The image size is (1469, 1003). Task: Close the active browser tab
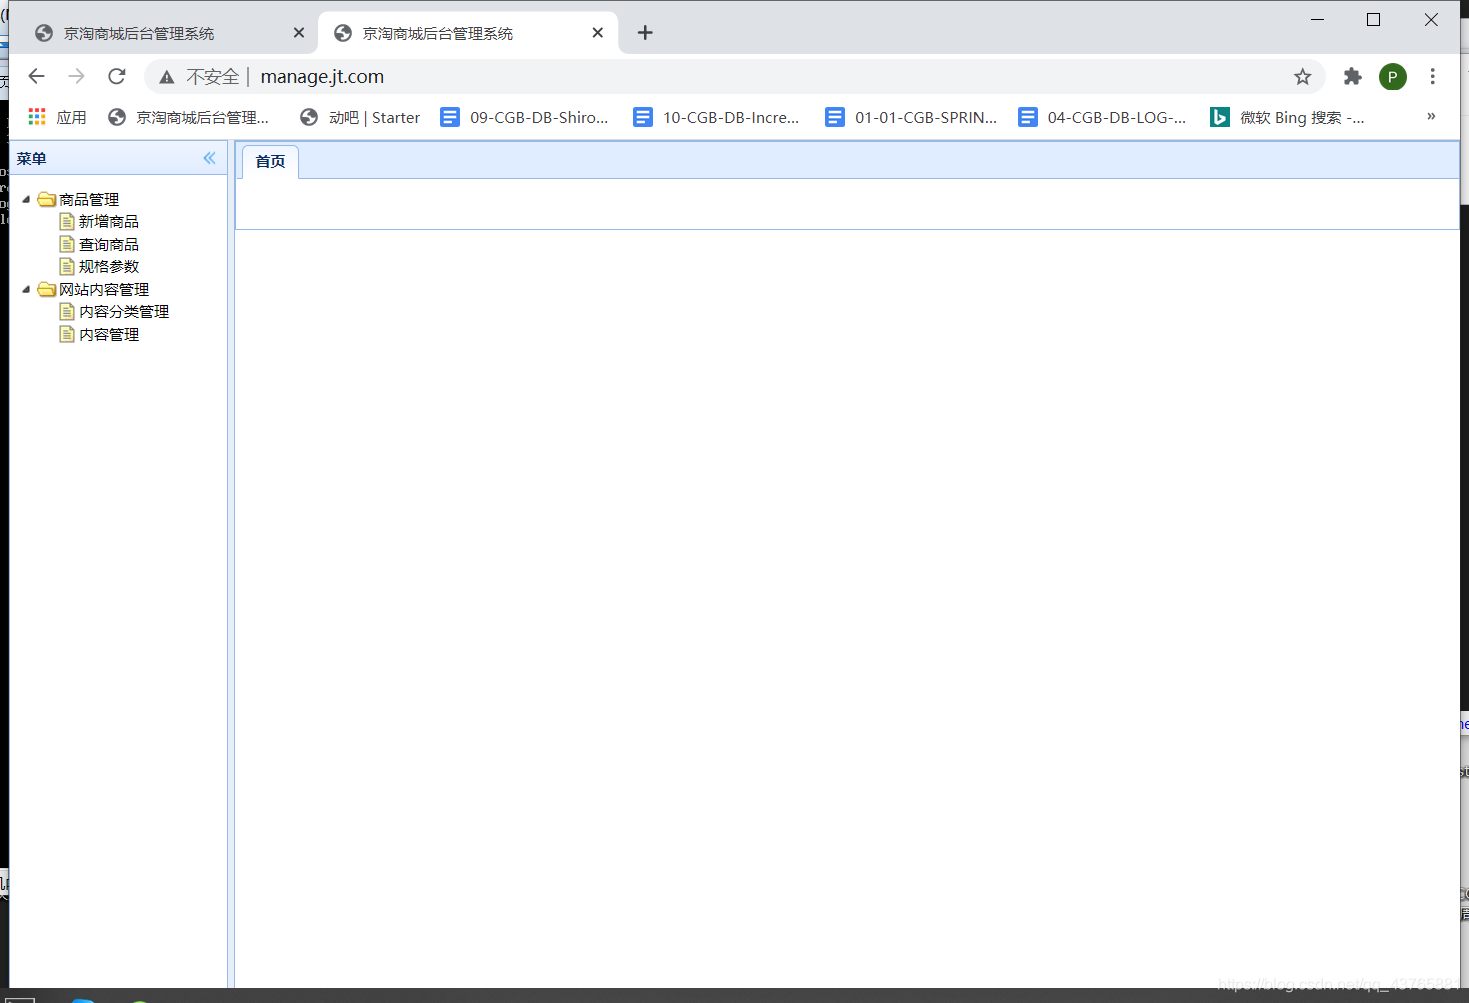[597, 33]
